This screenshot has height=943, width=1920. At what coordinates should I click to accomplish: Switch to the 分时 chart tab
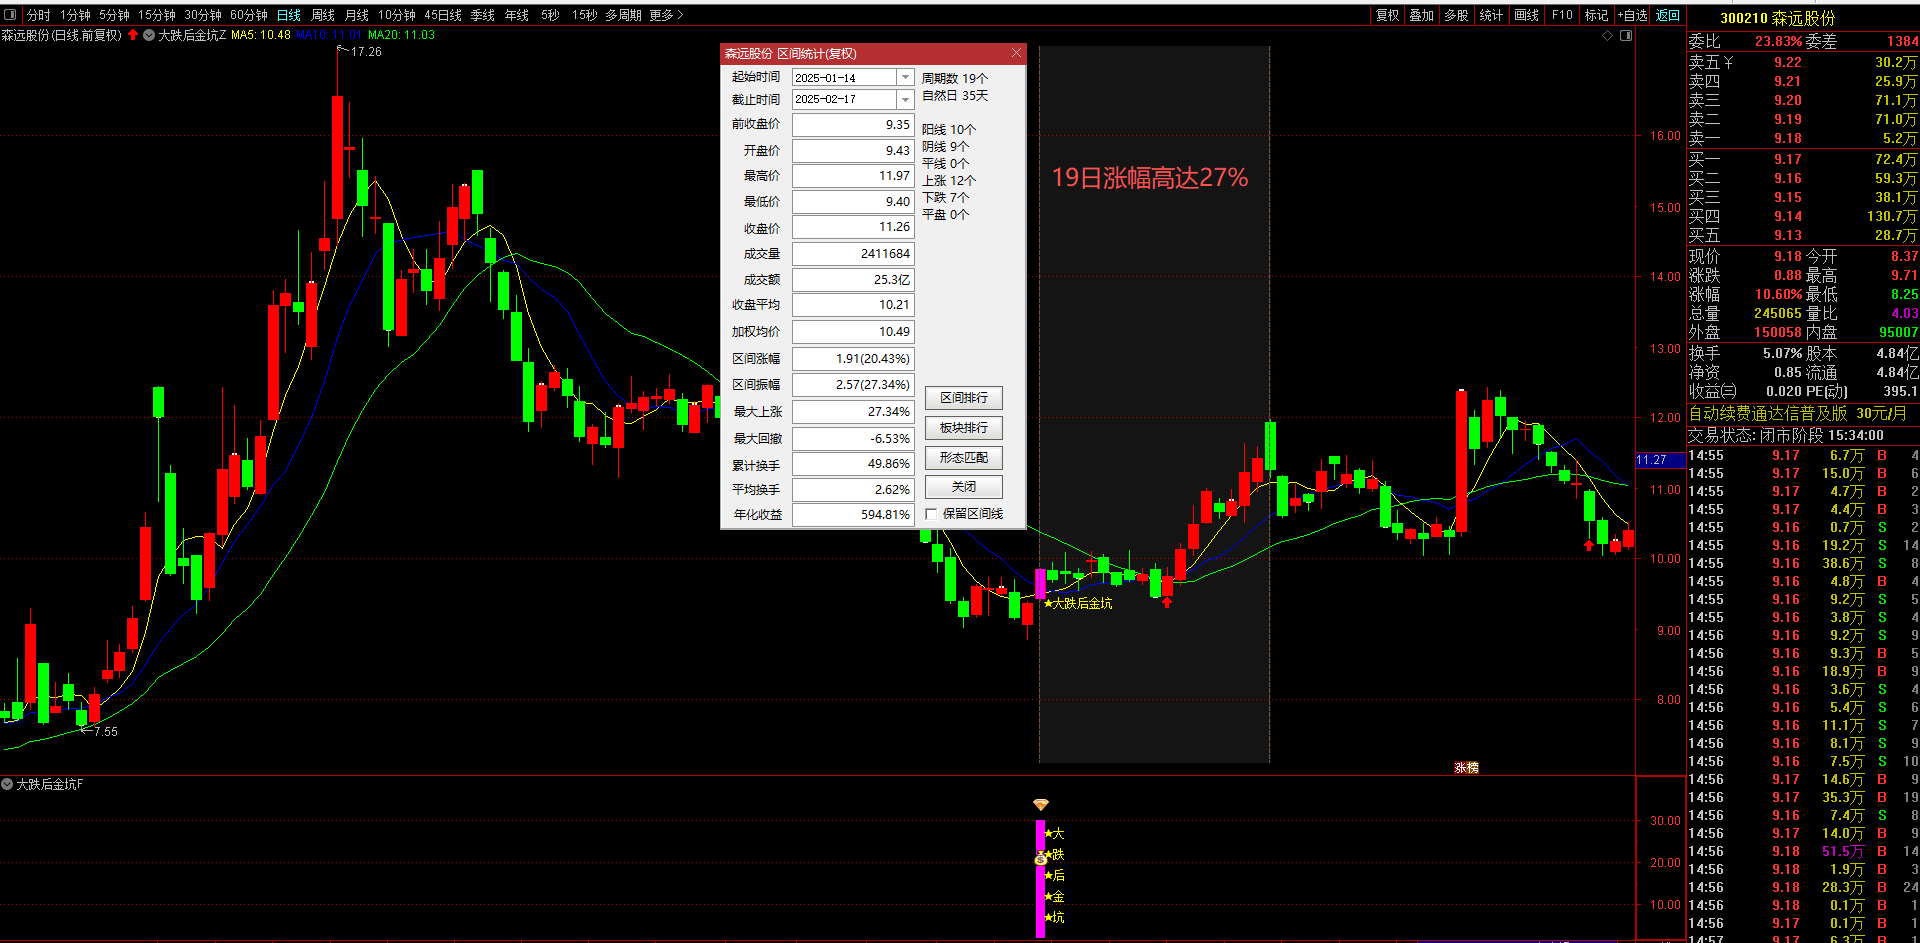(x=38, y=15)
